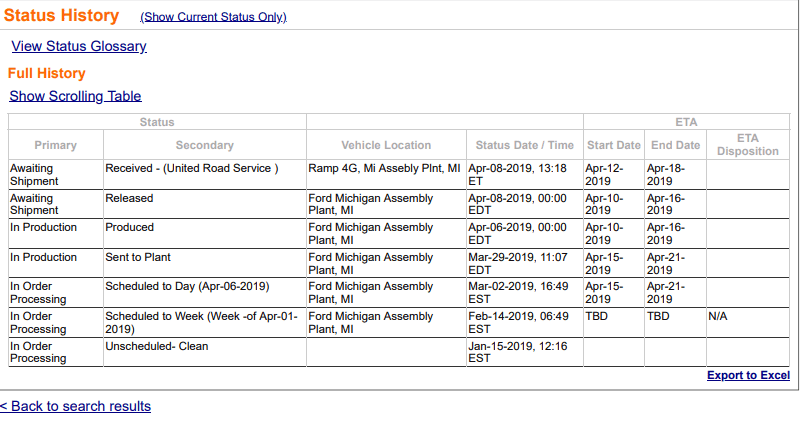Click the Status group header
This screenshot has height=423, width=802.
[x=157, y=122]
